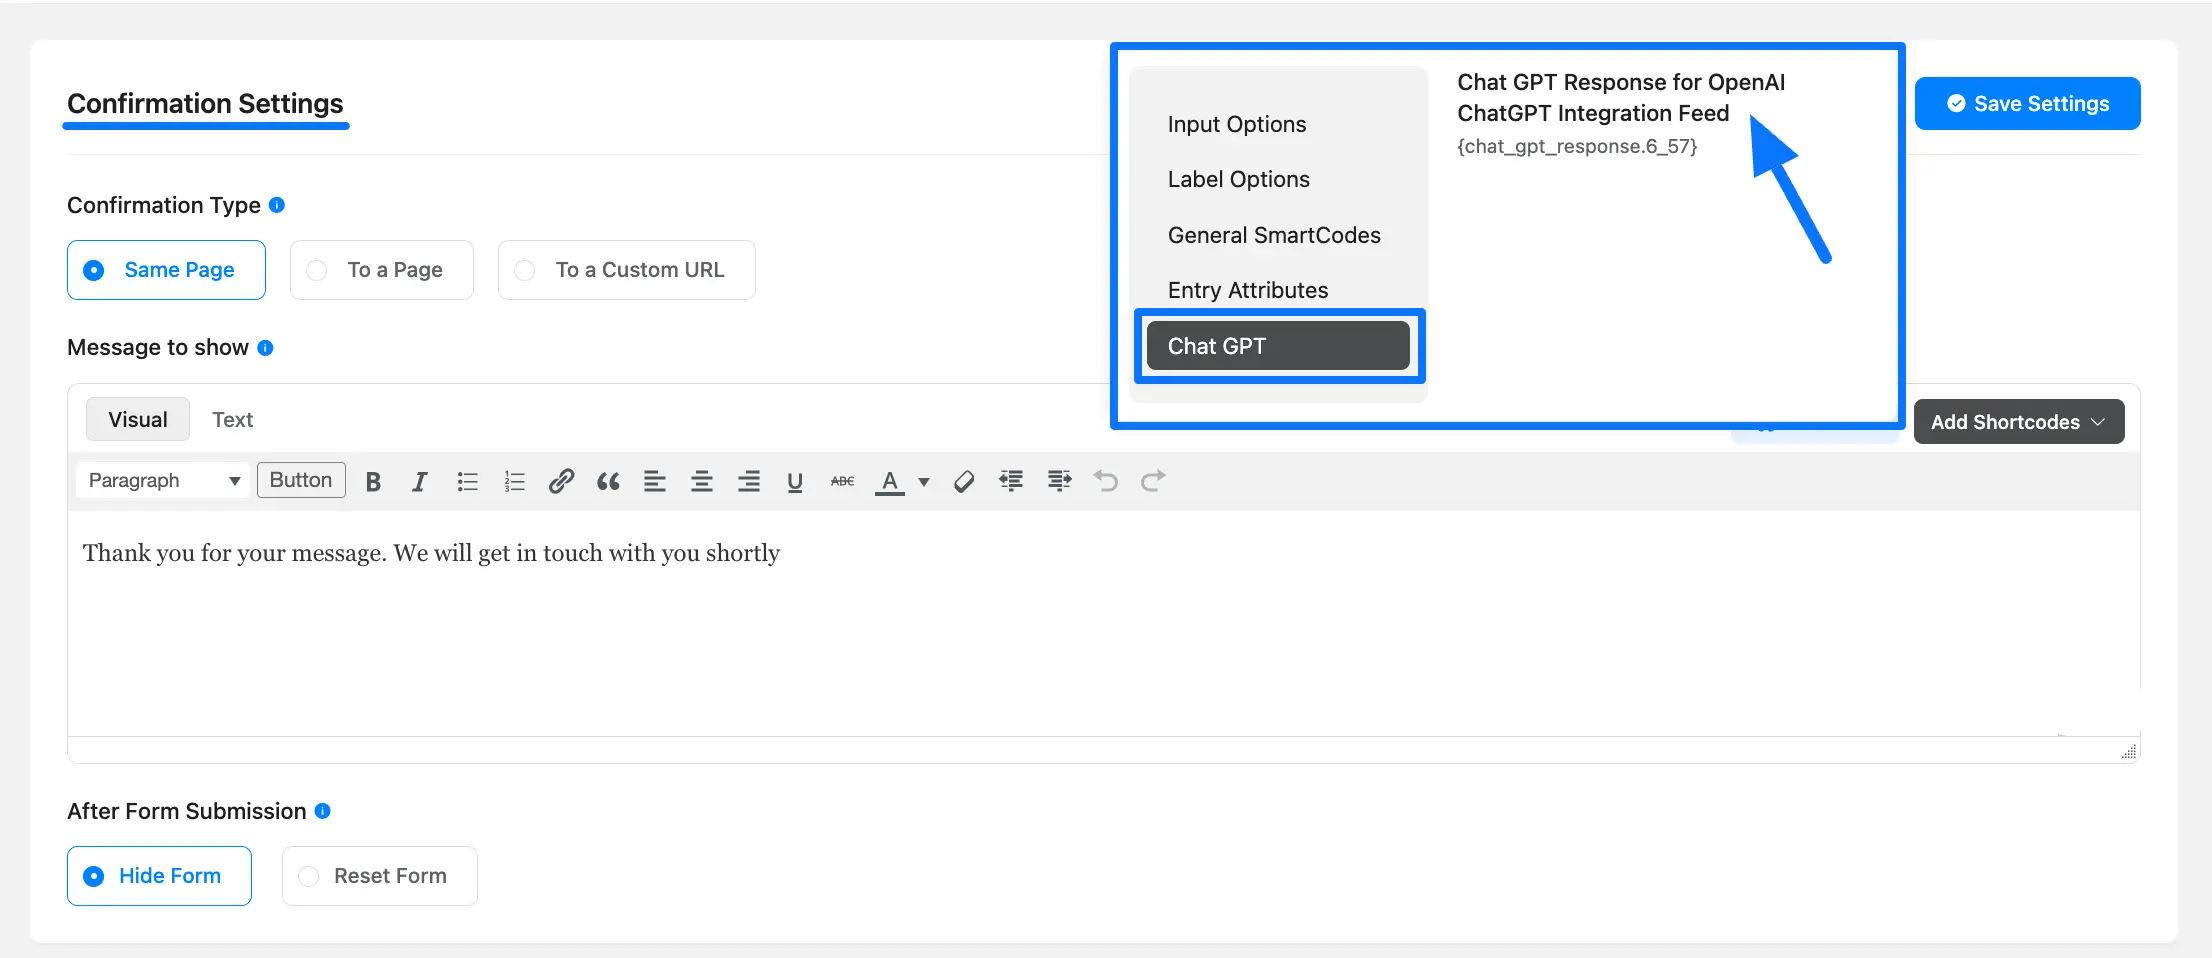The image size is (2212, 958).
Task: Click the insert link icon
Action: (x=561, y=482)
